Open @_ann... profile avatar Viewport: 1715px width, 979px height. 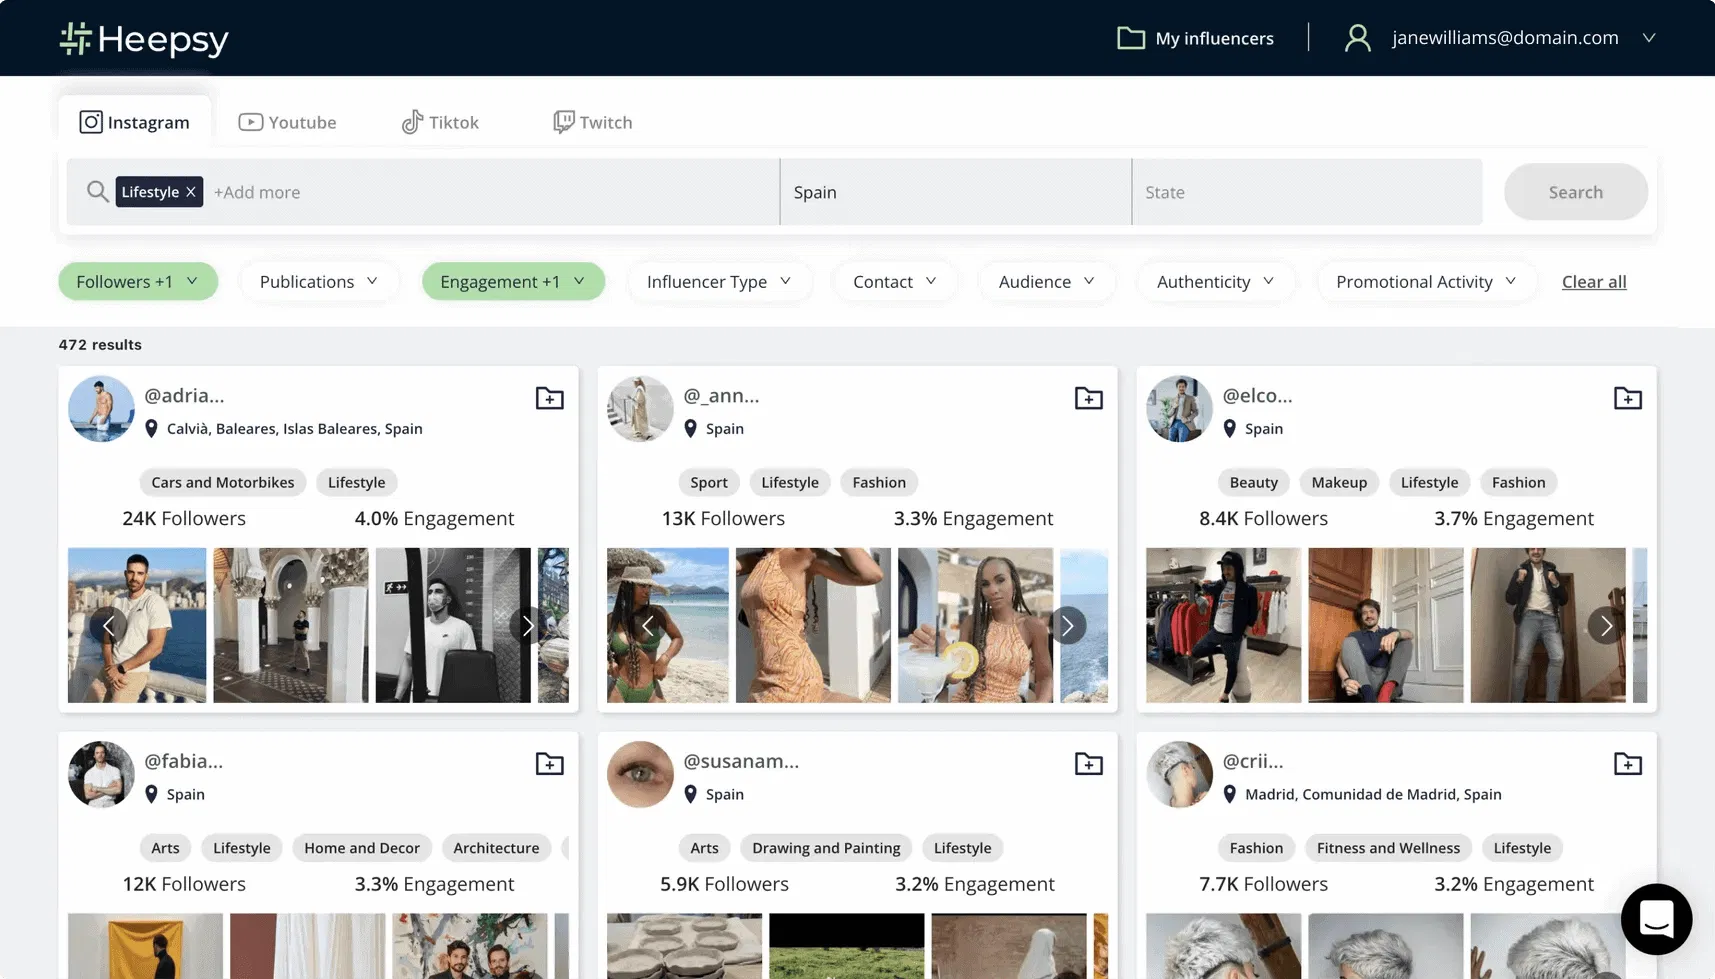[640, 409]
